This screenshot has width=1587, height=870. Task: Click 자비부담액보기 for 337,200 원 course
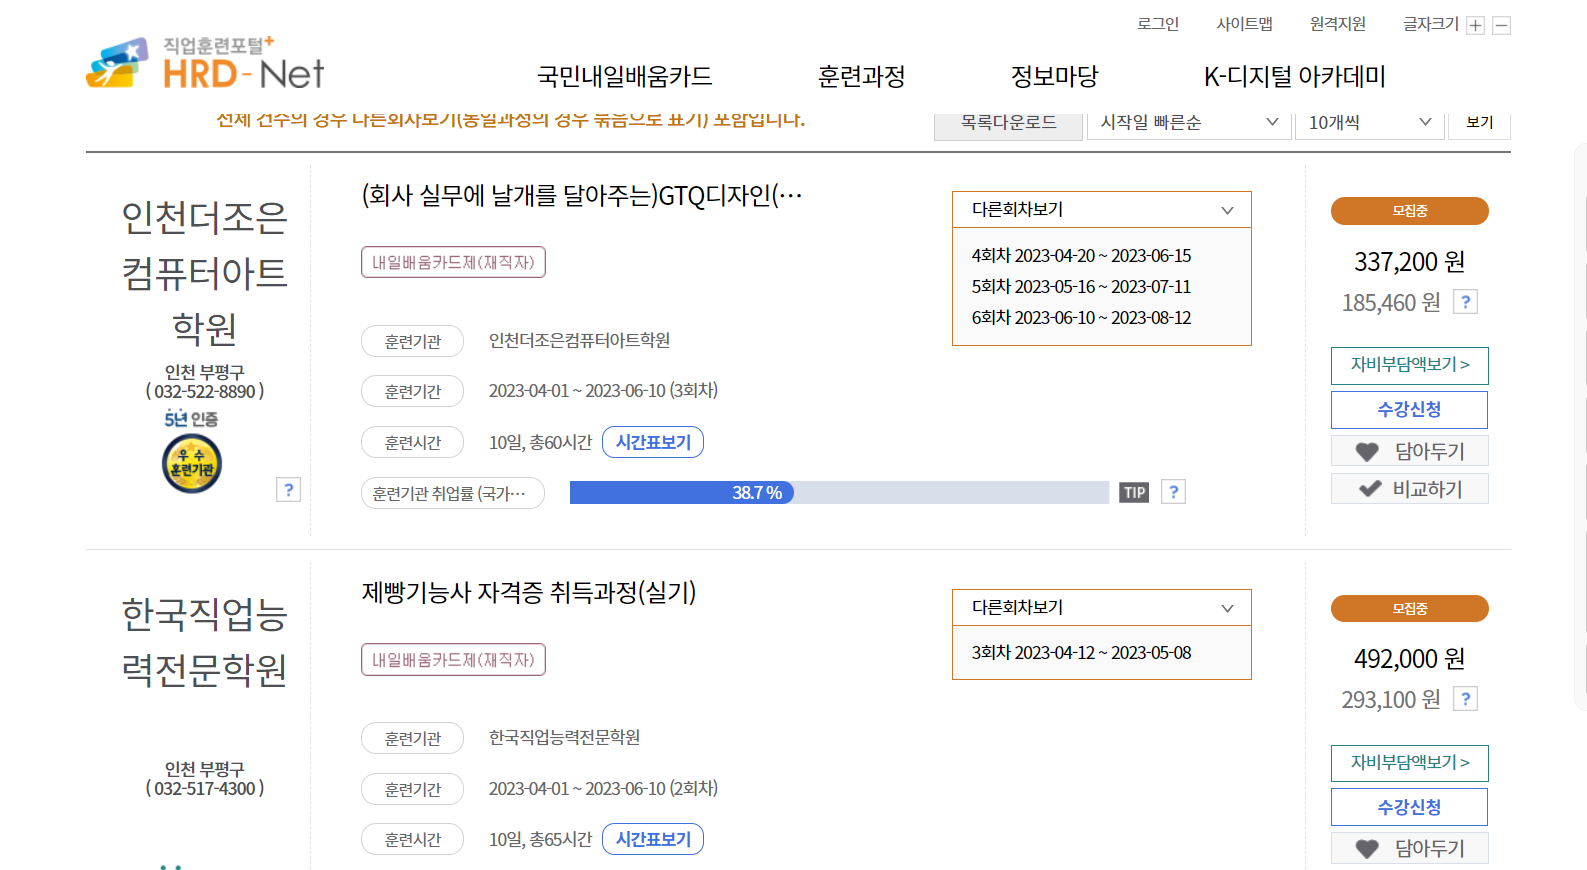[x=1409, y=365]
